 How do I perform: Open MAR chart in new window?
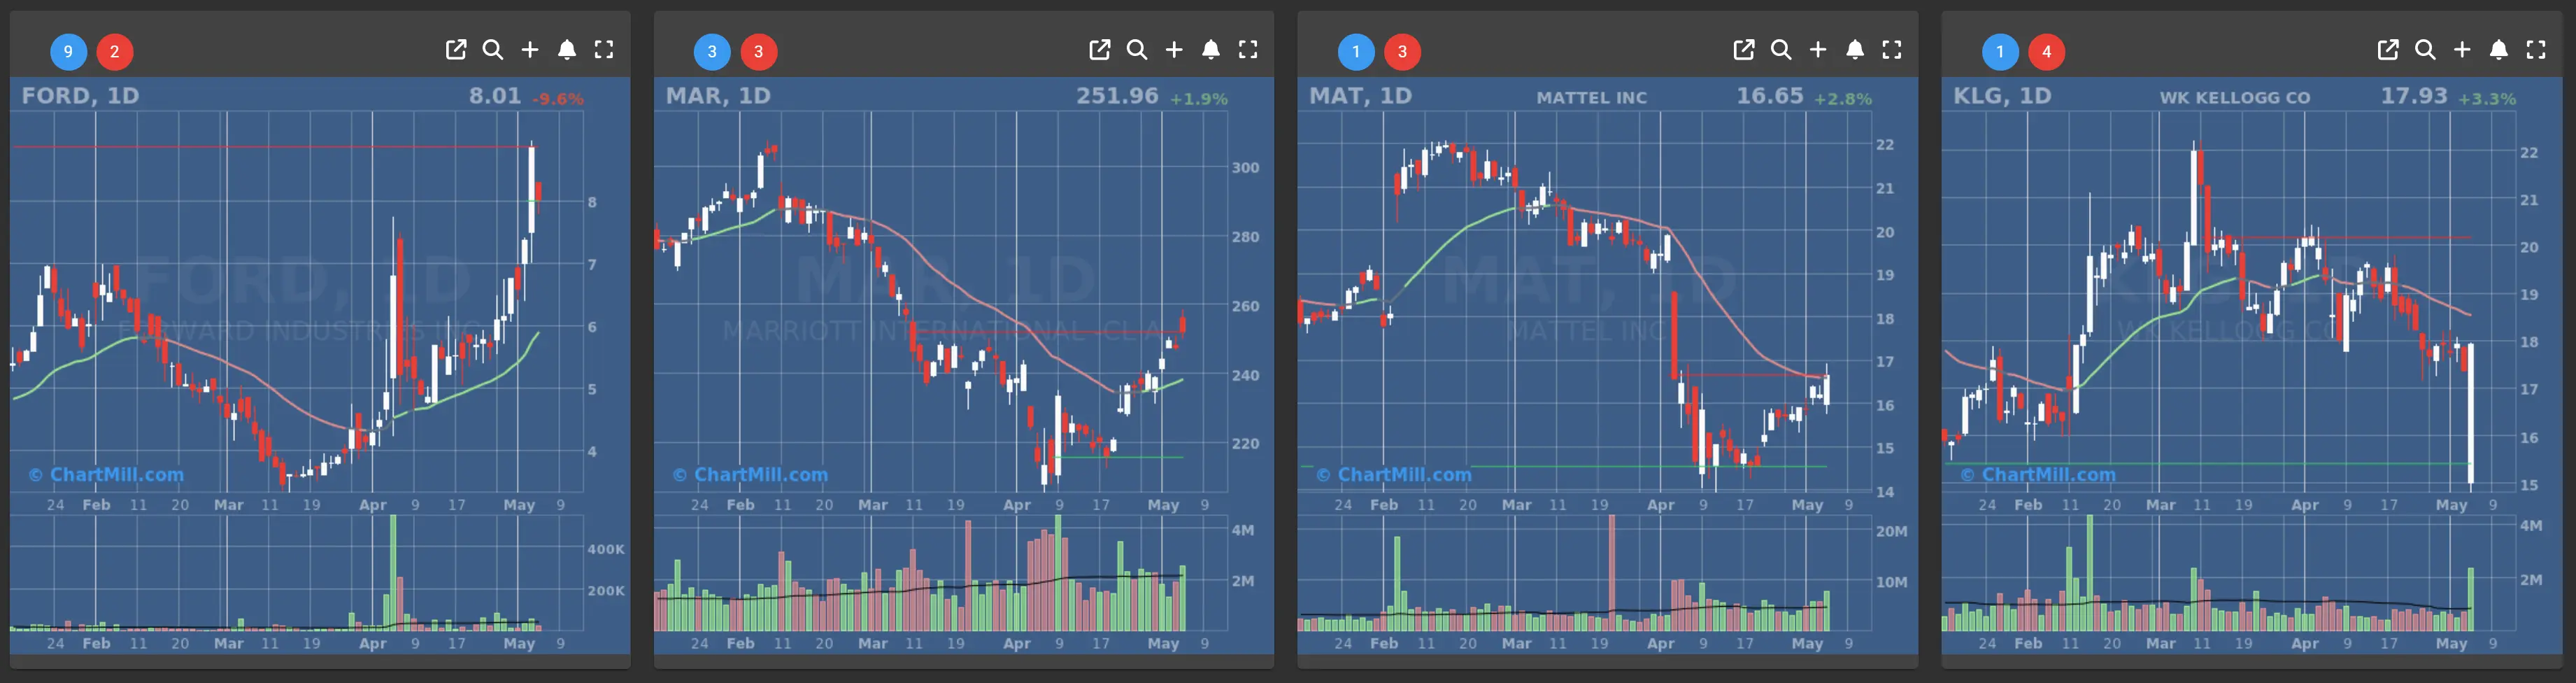(1100, 49)
